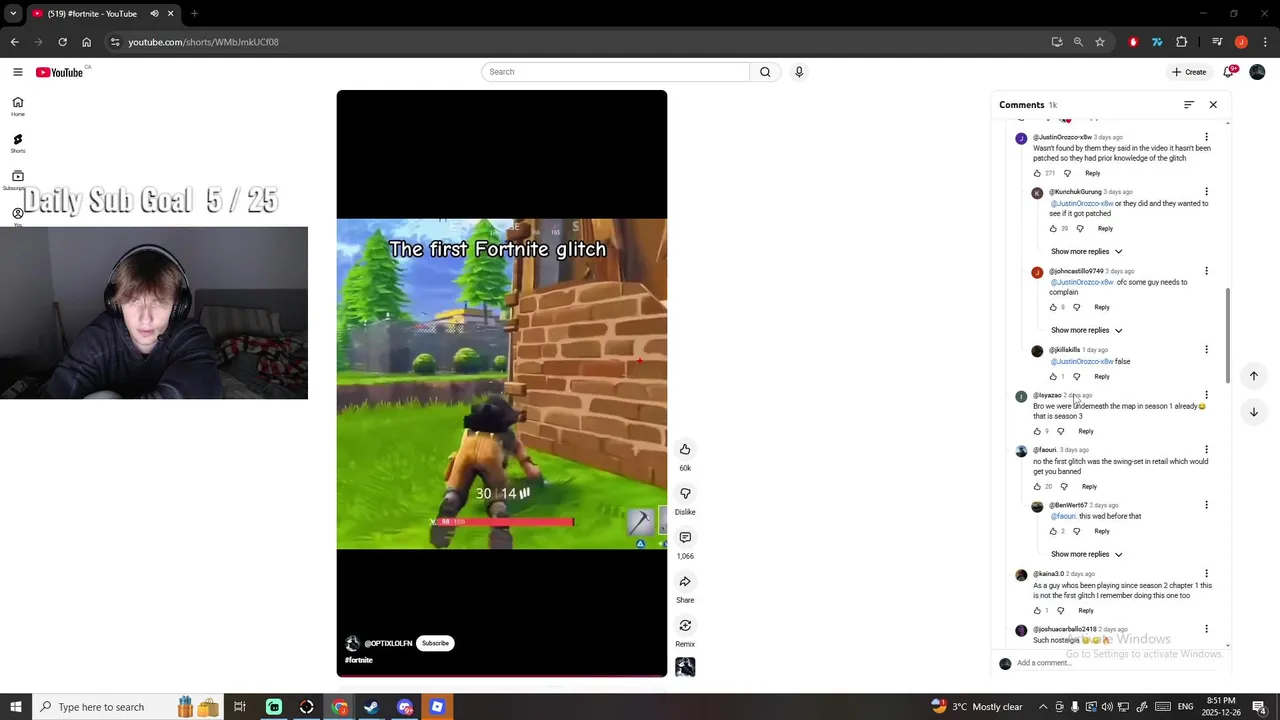Mute the Fortnite YouTube browser tab
This screenshot has width=1280, height=720.
[x=154, y=14]
